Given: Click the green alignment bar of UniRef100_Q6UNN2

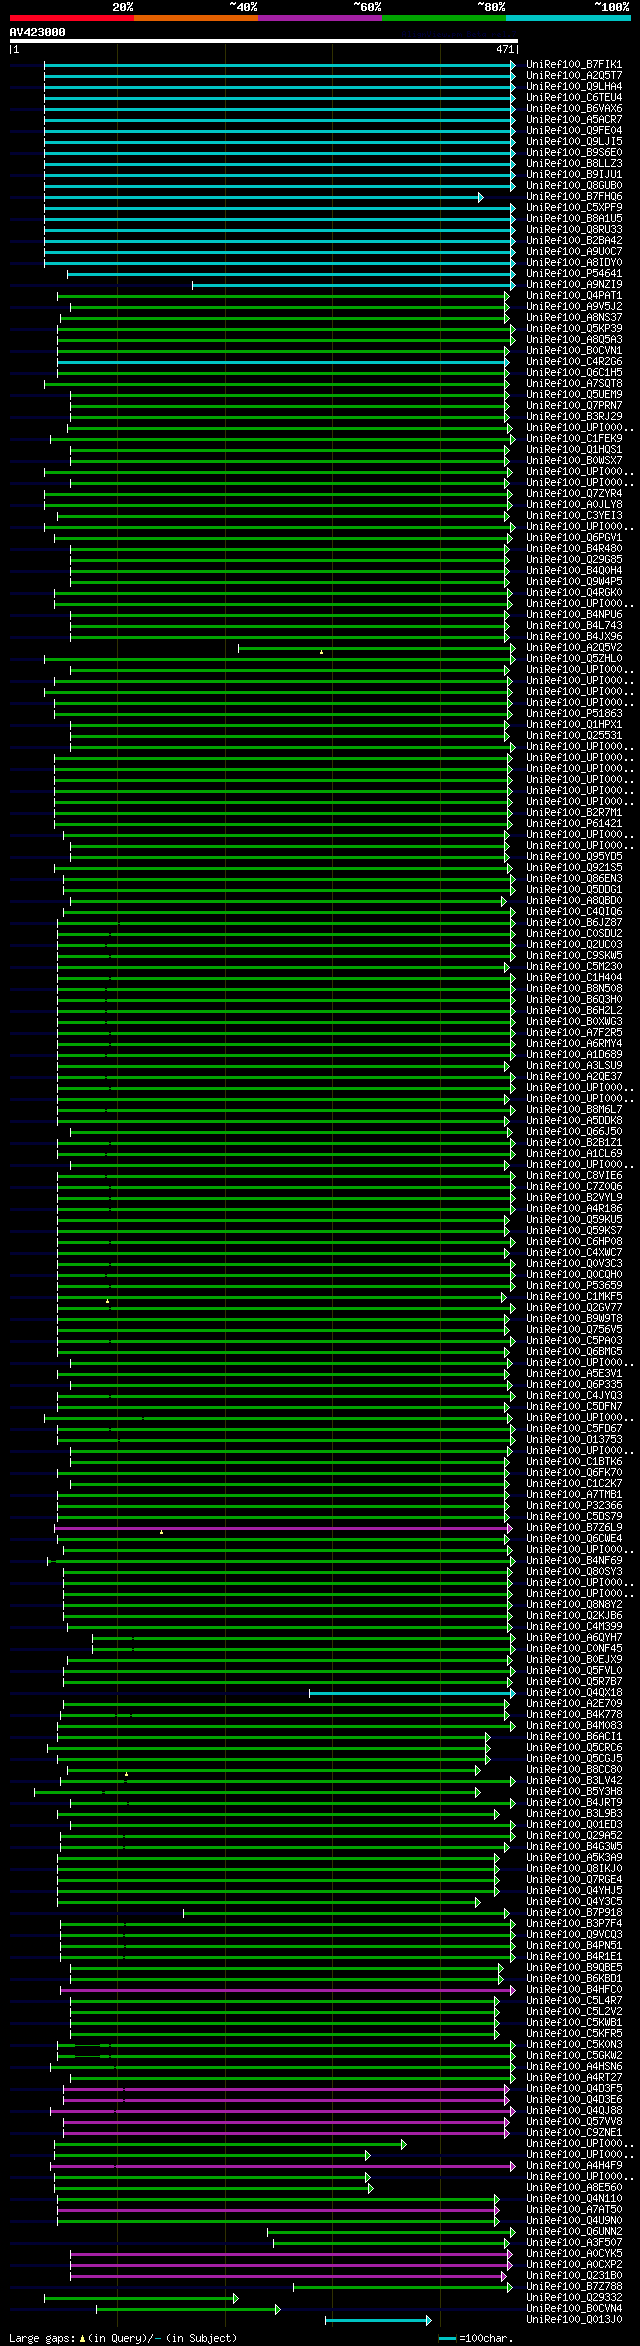Looking at the screenshot, I should pos(391,2232).
